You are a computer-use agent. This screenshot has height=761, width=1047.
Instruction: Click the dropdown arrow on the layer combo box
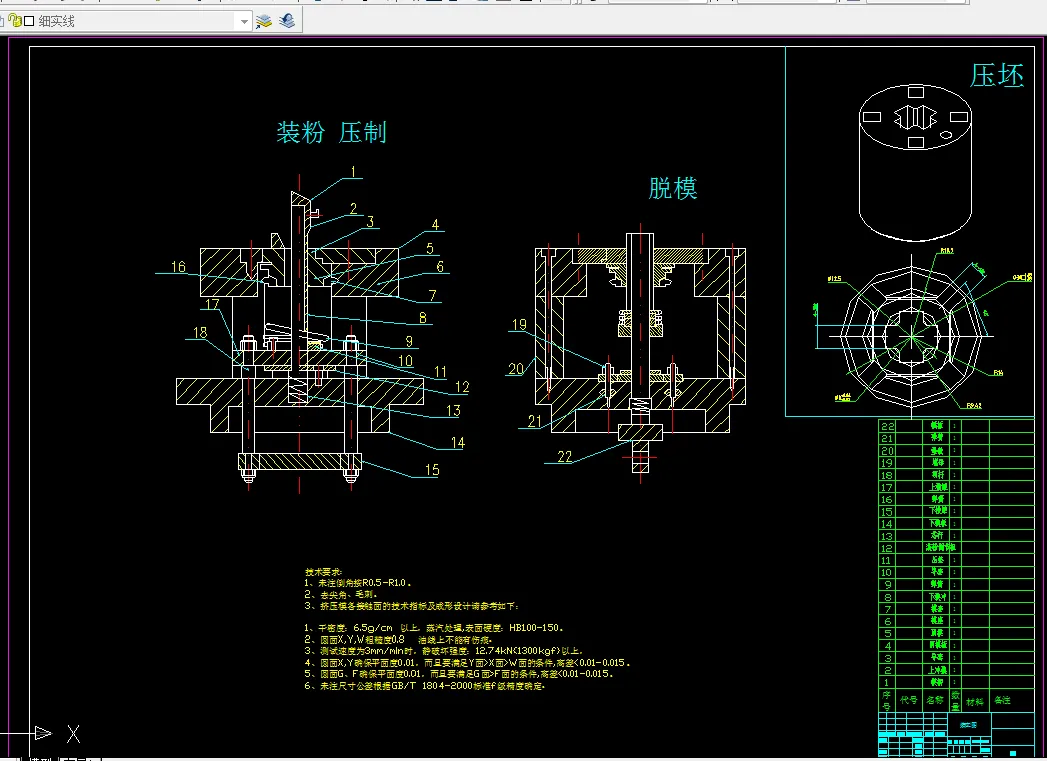point(243,19)
